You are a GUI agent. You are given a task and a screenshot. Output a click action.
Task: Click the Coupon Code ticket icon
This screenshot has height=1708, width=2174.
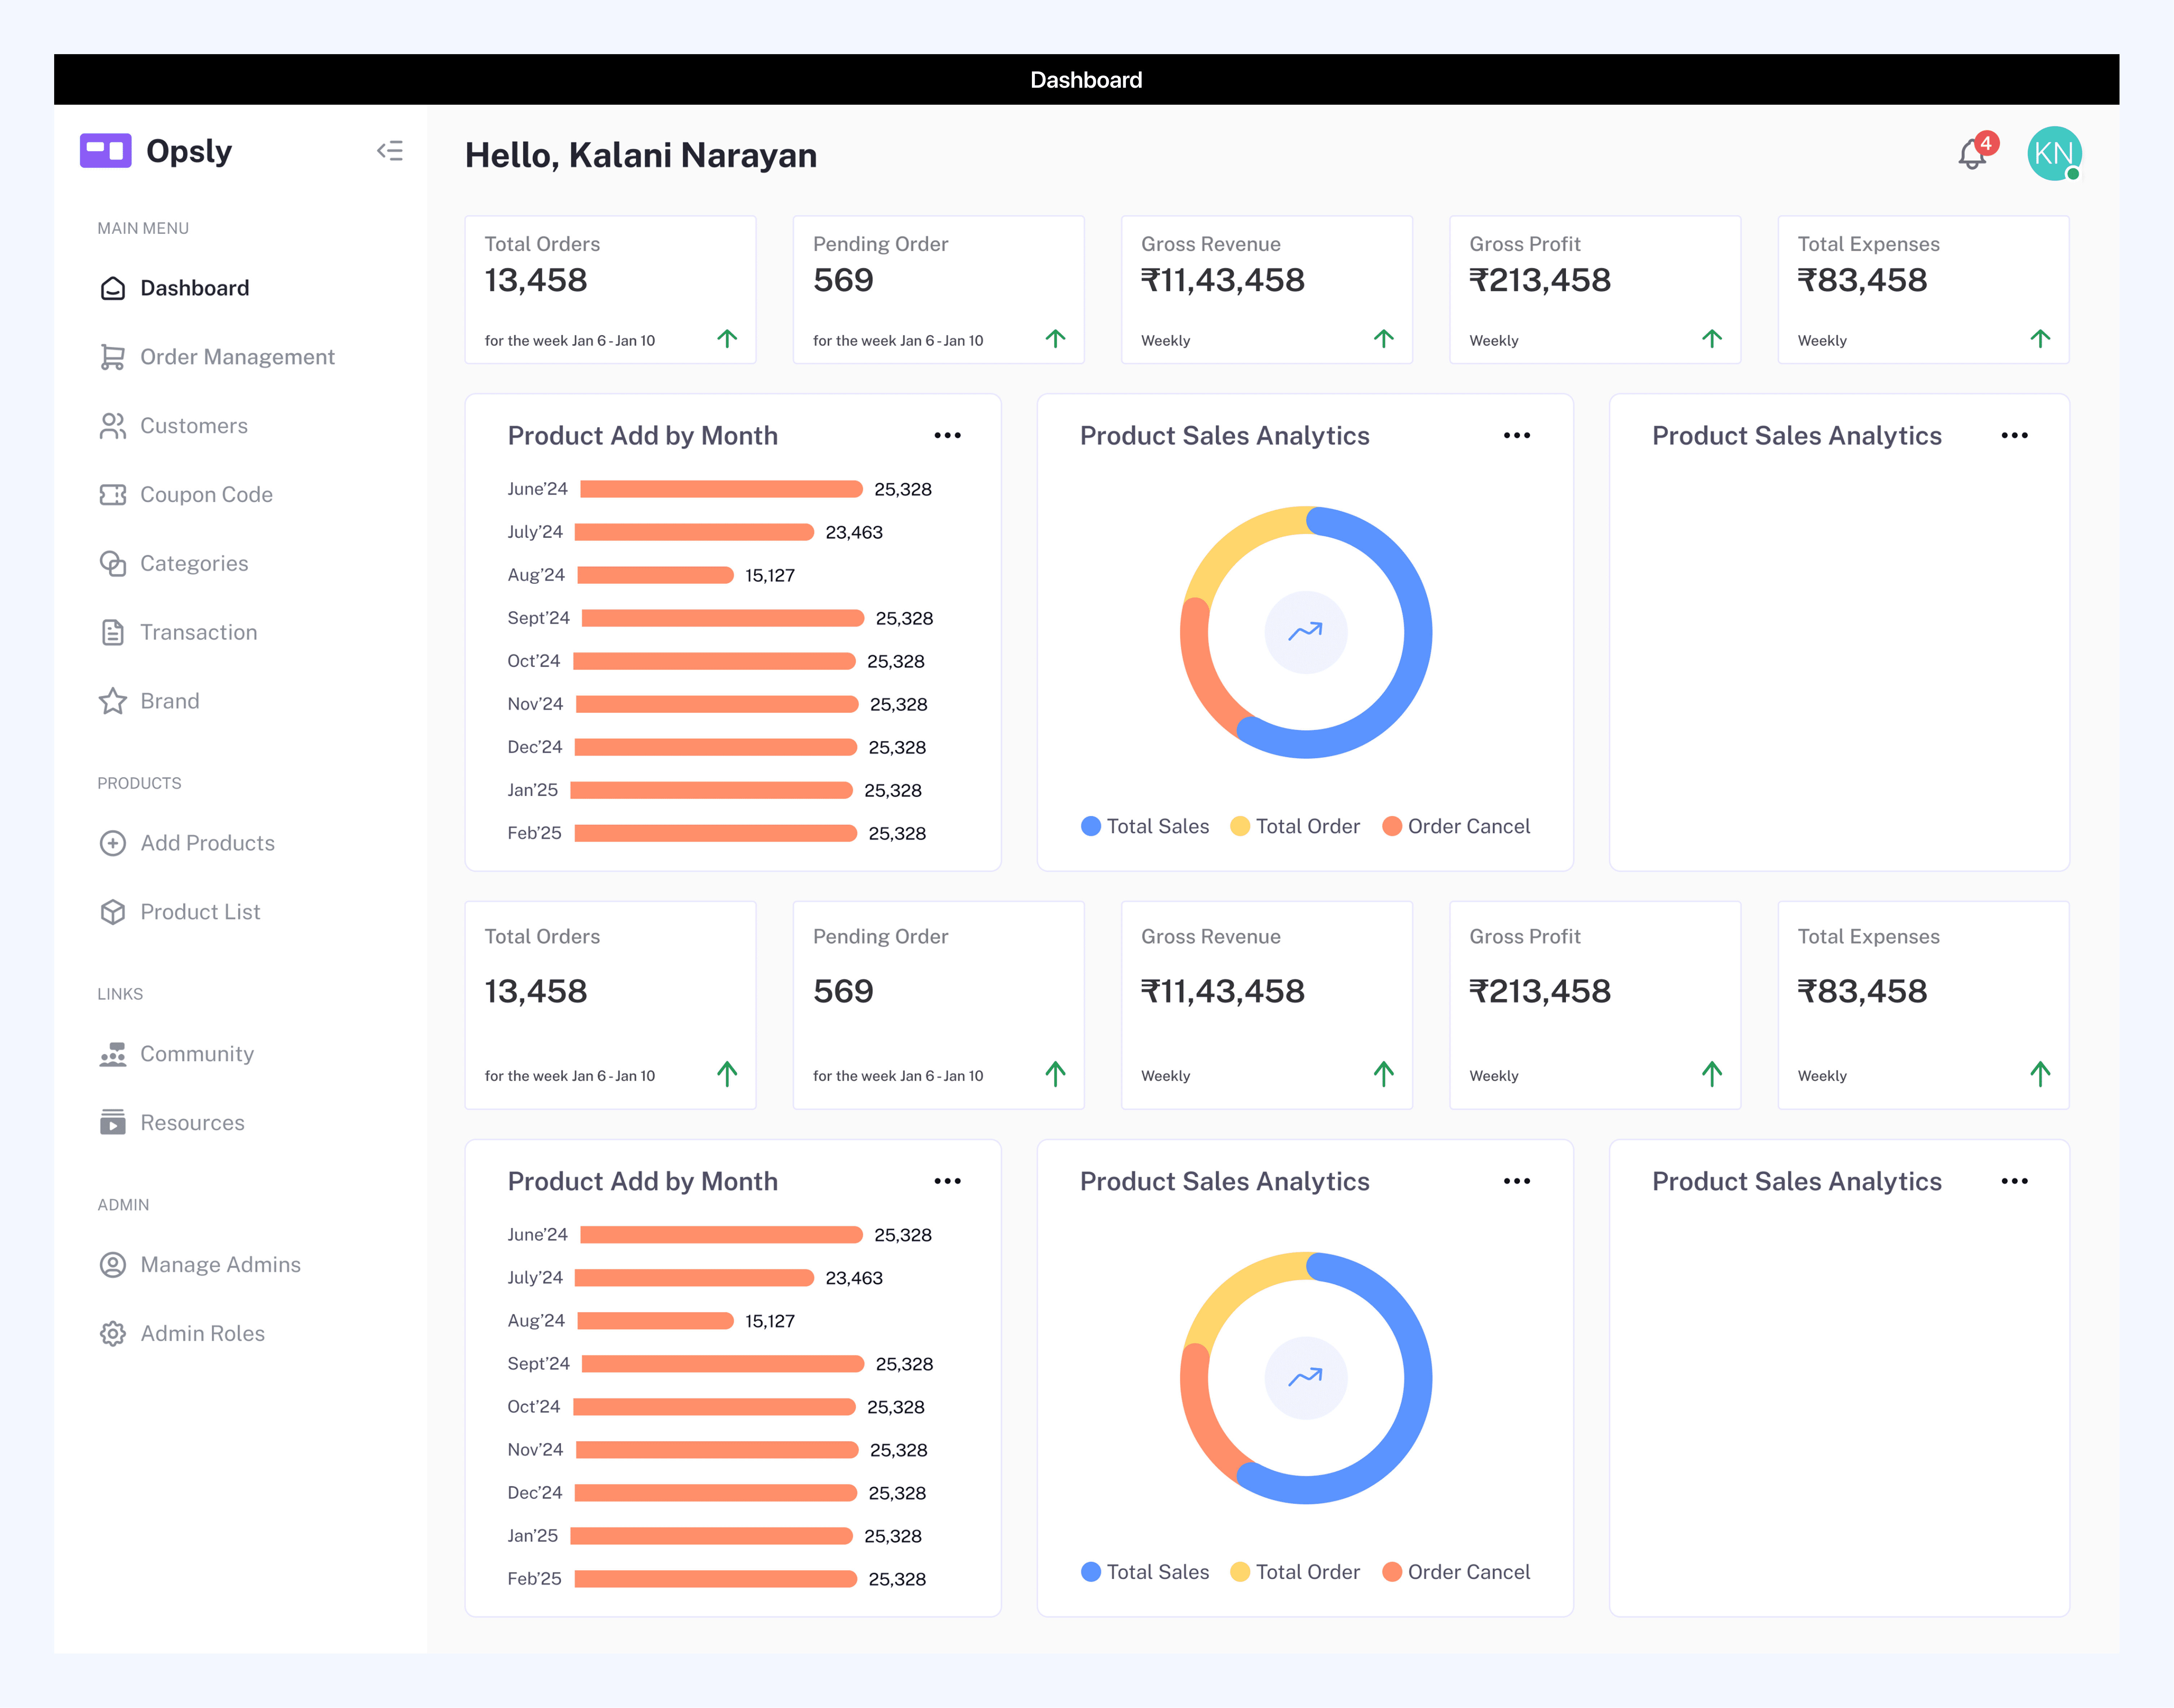(113, 495)
